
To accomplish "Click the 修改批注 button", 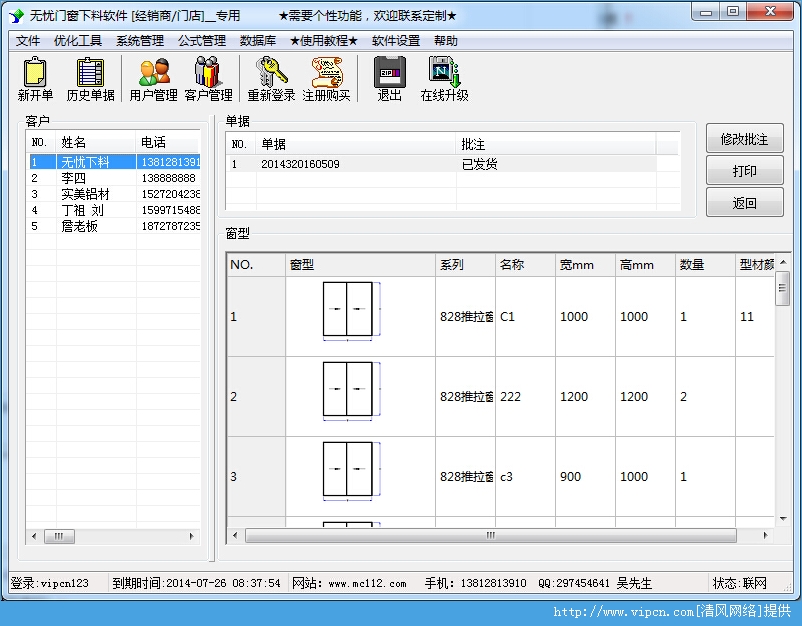I will click(745, 139).
